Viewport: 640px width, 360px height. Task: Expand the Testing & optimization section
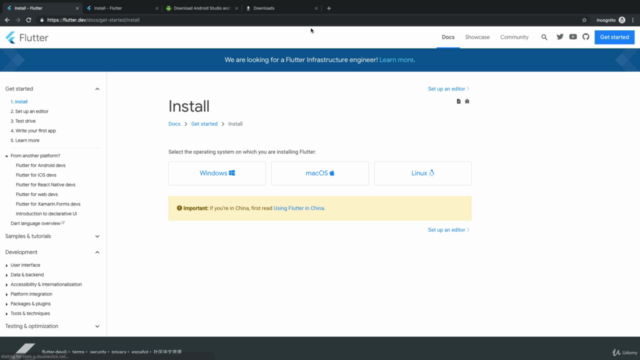97,326
